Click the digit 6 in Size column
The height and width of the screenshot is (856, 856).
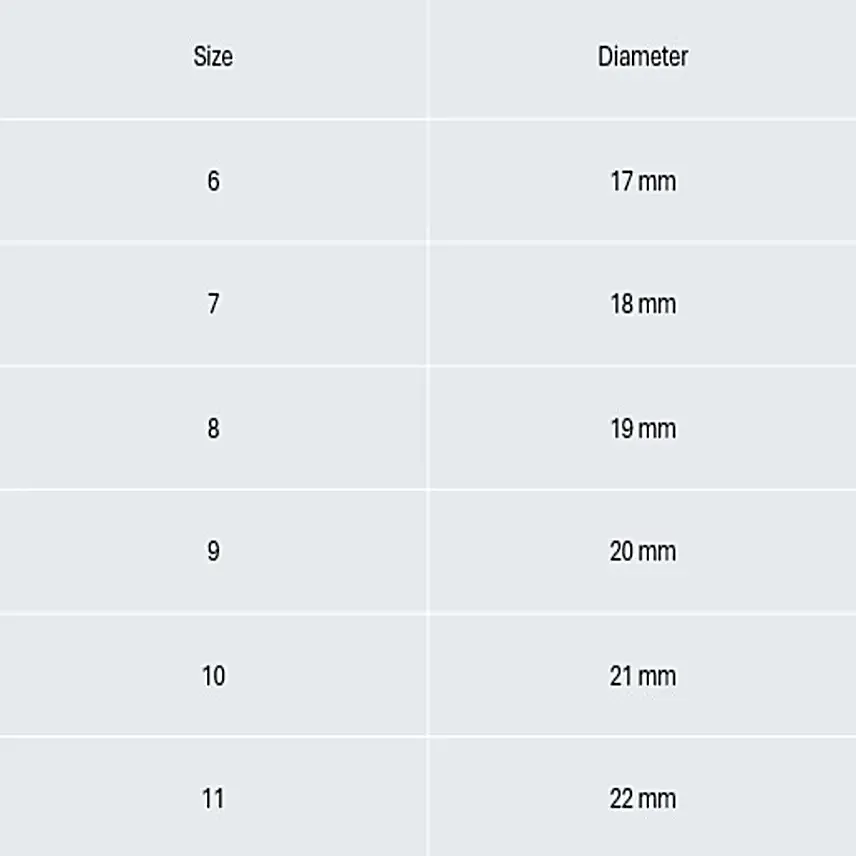213,181
